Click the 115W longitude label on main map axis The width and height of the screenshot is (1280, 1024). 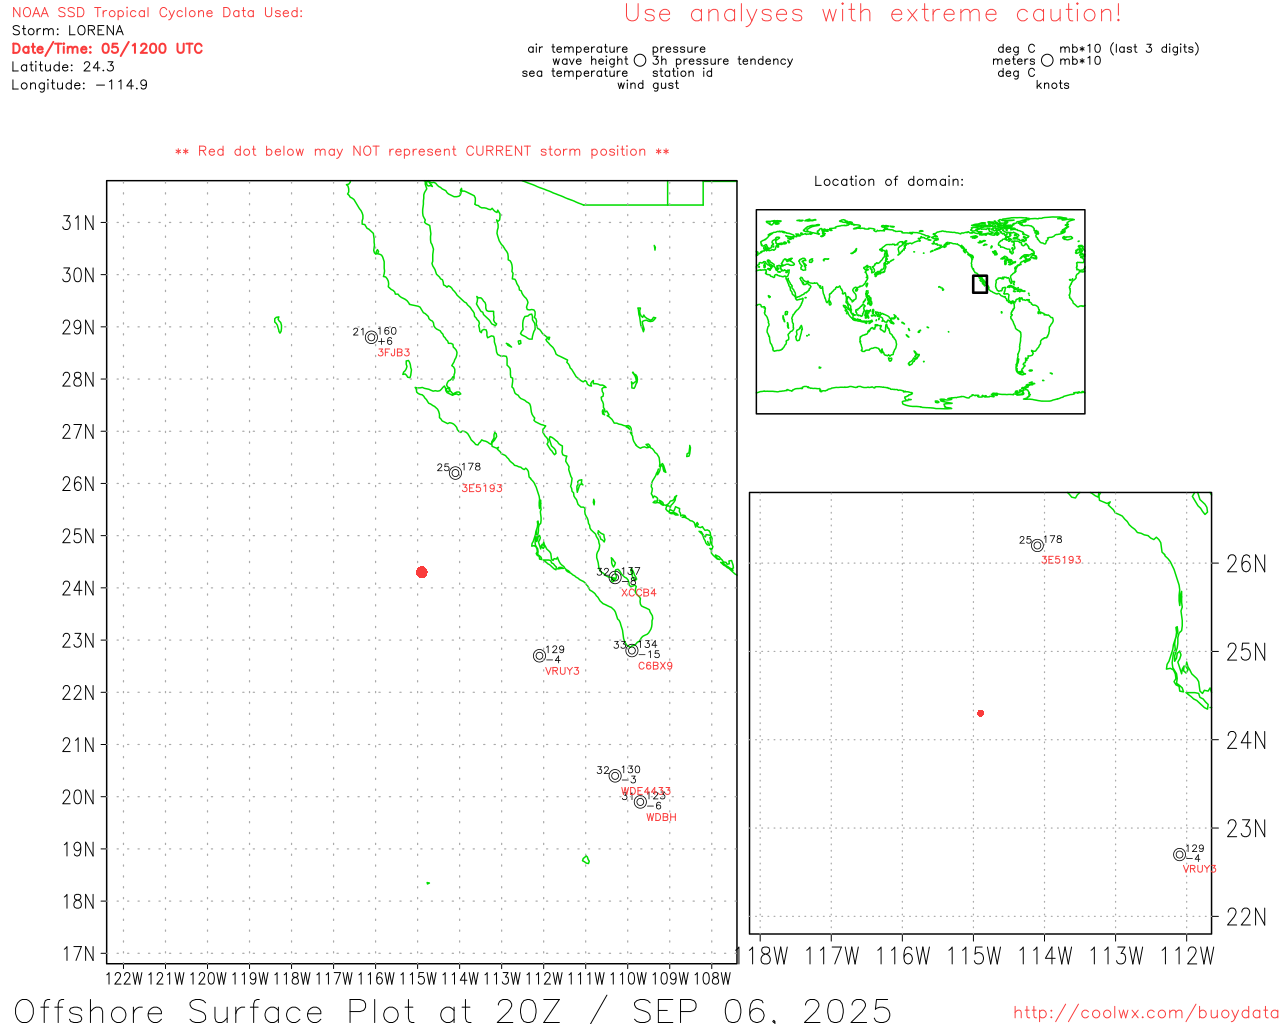pos(418,979)
